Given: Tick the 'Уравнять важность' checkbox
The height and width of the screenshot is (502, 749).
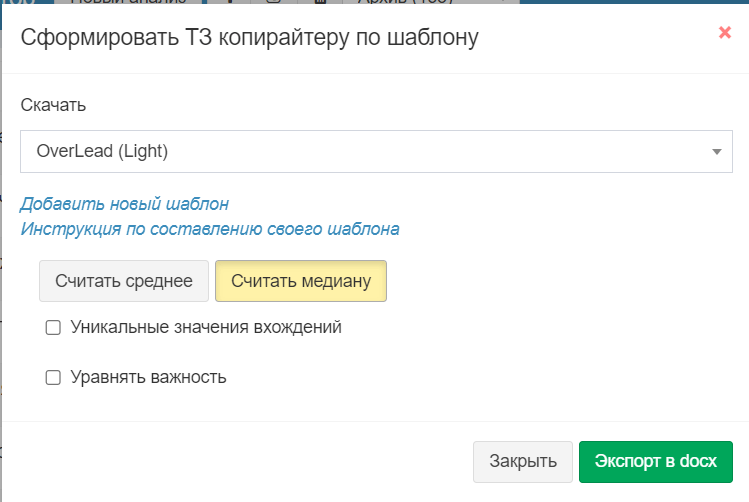Looking at the screenshot, I should tap(54, 377).
